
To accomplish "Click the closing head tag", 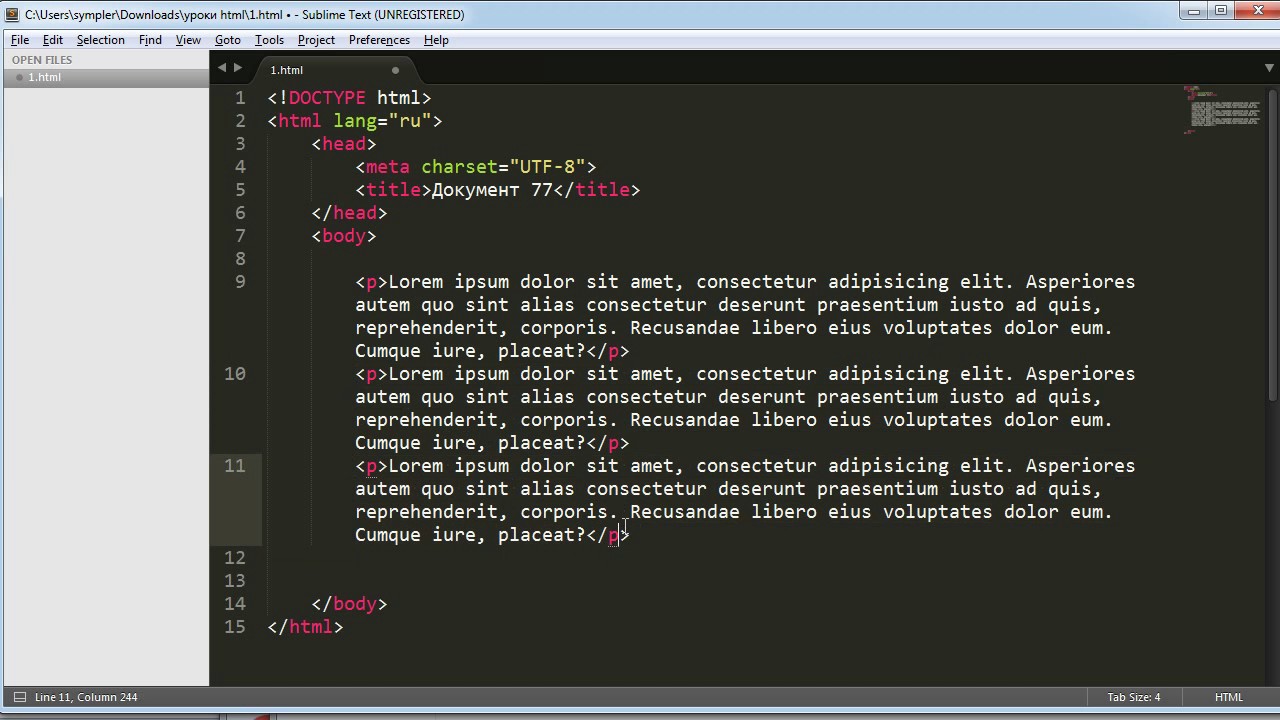I will point(349,213).
